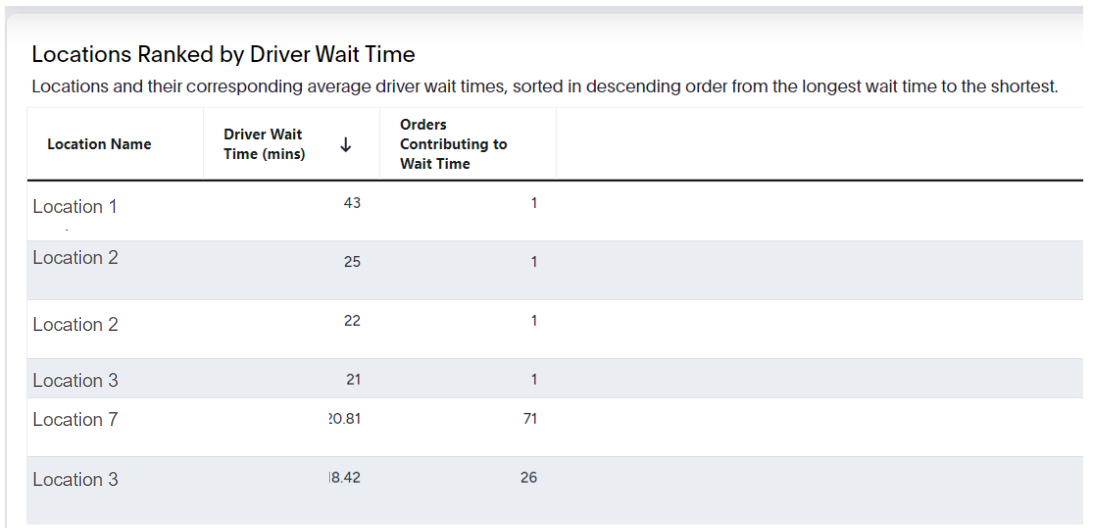The image size is (1093, 528).
Task: Click the 21 wait time cell
Action: point(353,379)
